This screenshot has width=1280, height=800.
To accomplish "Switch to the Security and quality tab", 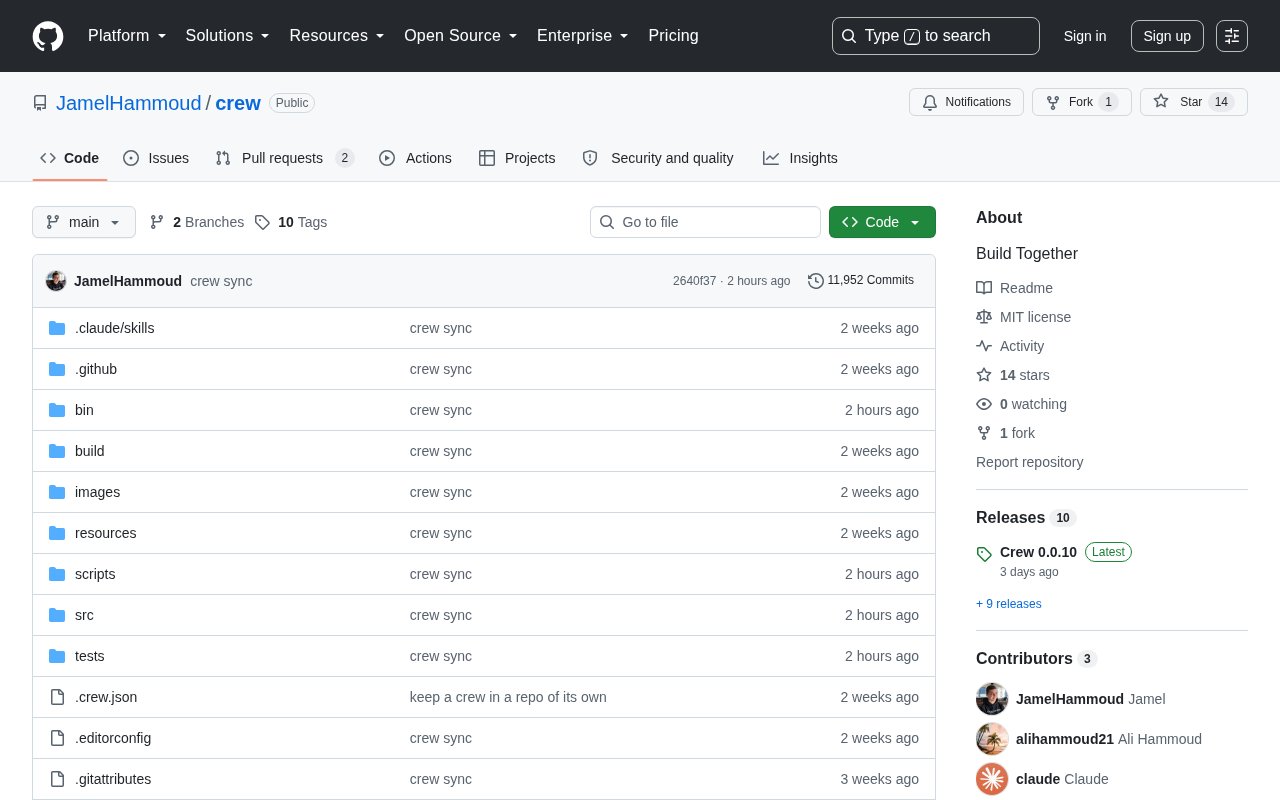I will [x=658, y=158].
